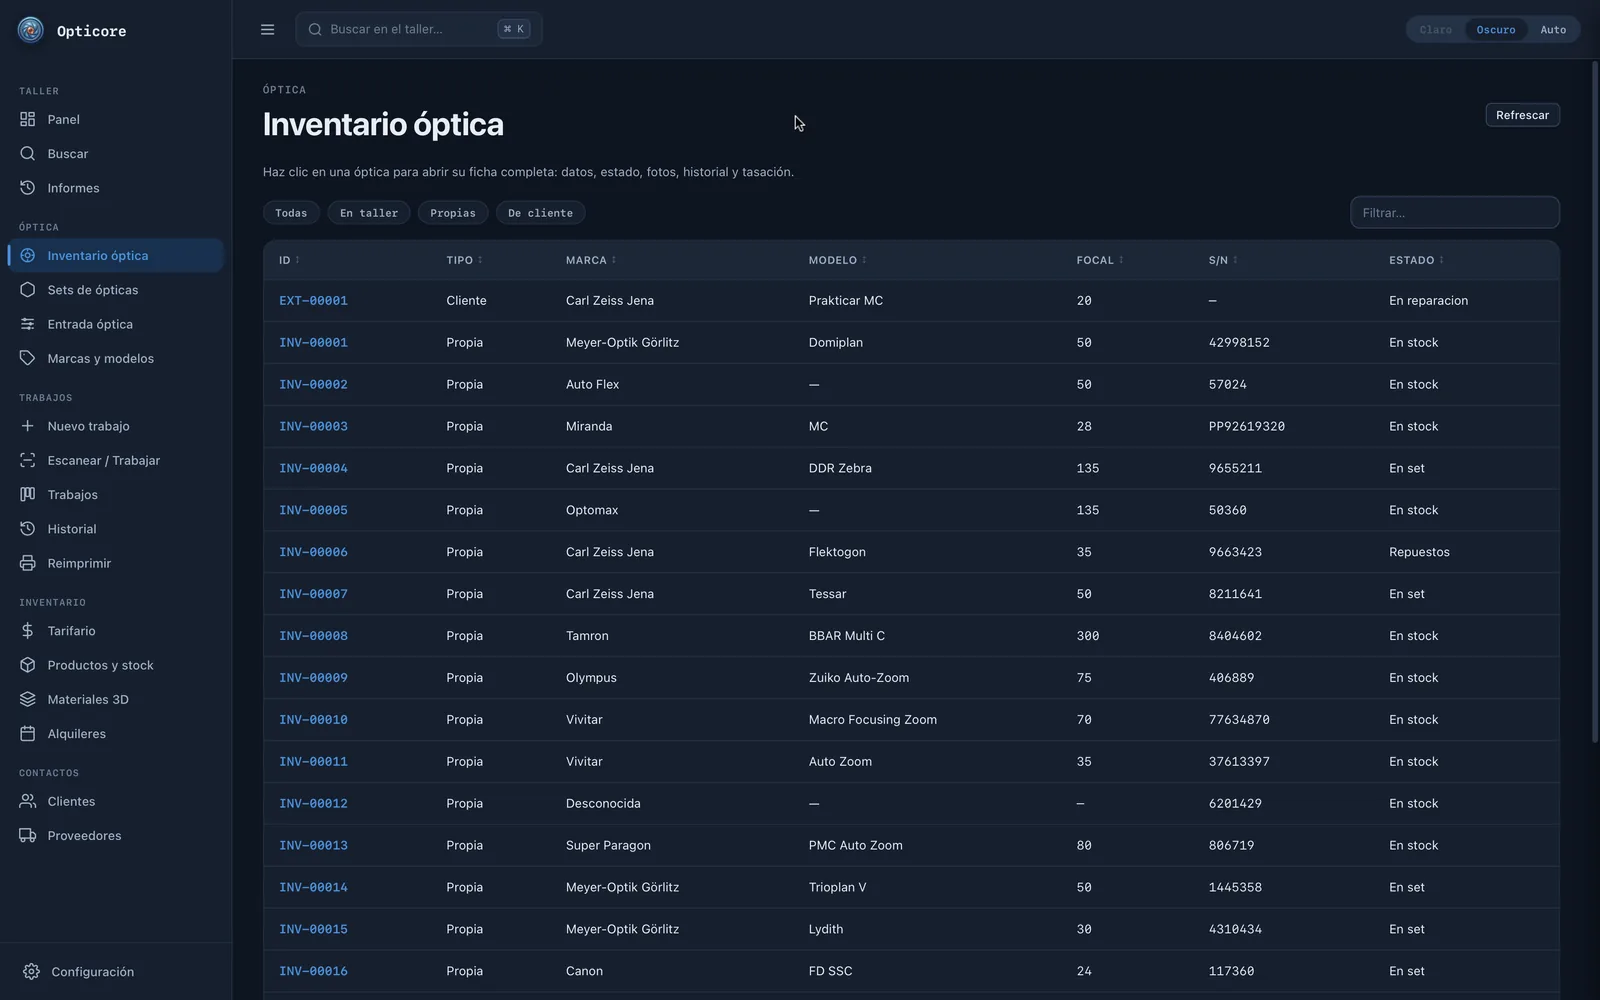Click the Inventario óptica aperture icon
This screenshot has width=1600, height=1000.
27,256
